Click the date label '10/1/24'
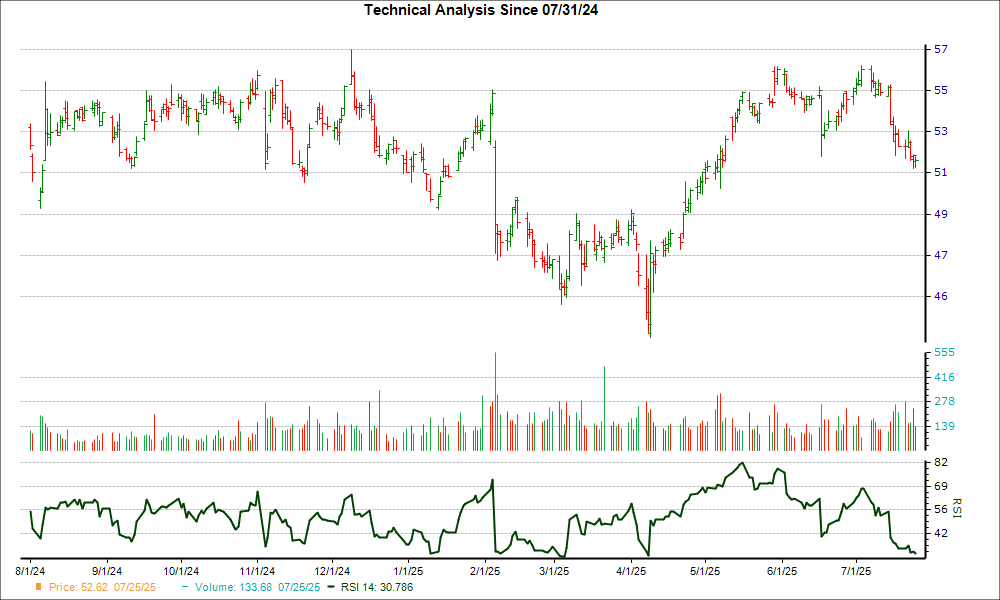Image resolution: width=1000 pixels, height=600 pixels. click(181, 571)
